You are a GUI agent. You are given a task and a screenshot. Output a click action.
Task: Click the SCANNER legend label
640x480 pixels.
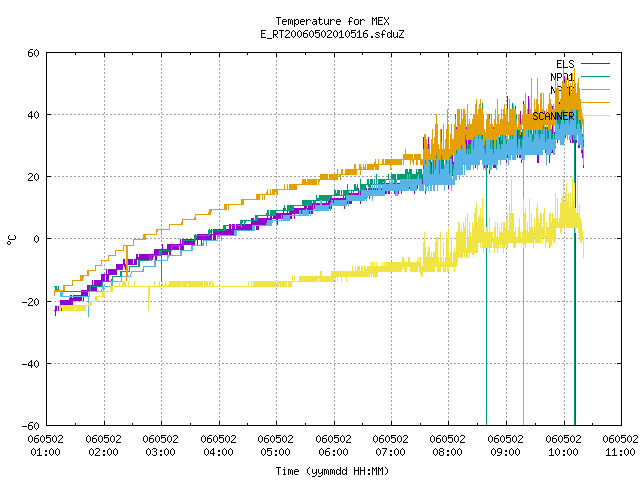(x=553, y=116)
